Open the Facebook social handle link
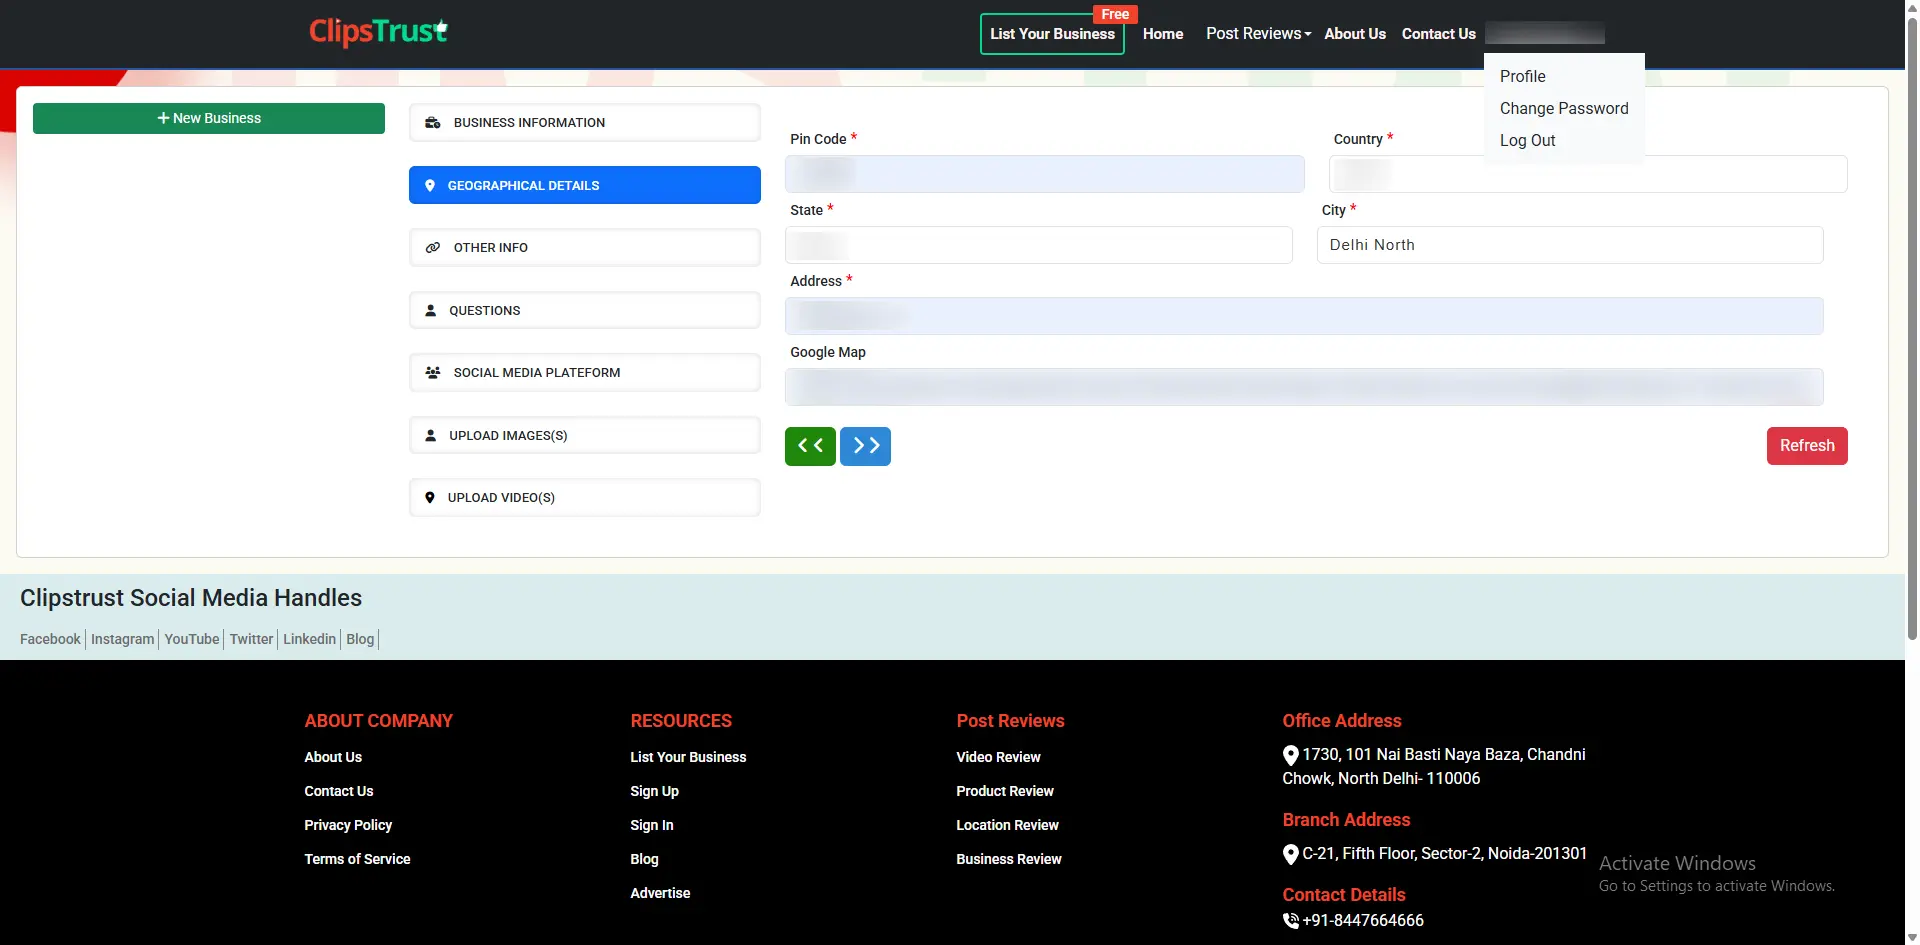 pos(50,639)
